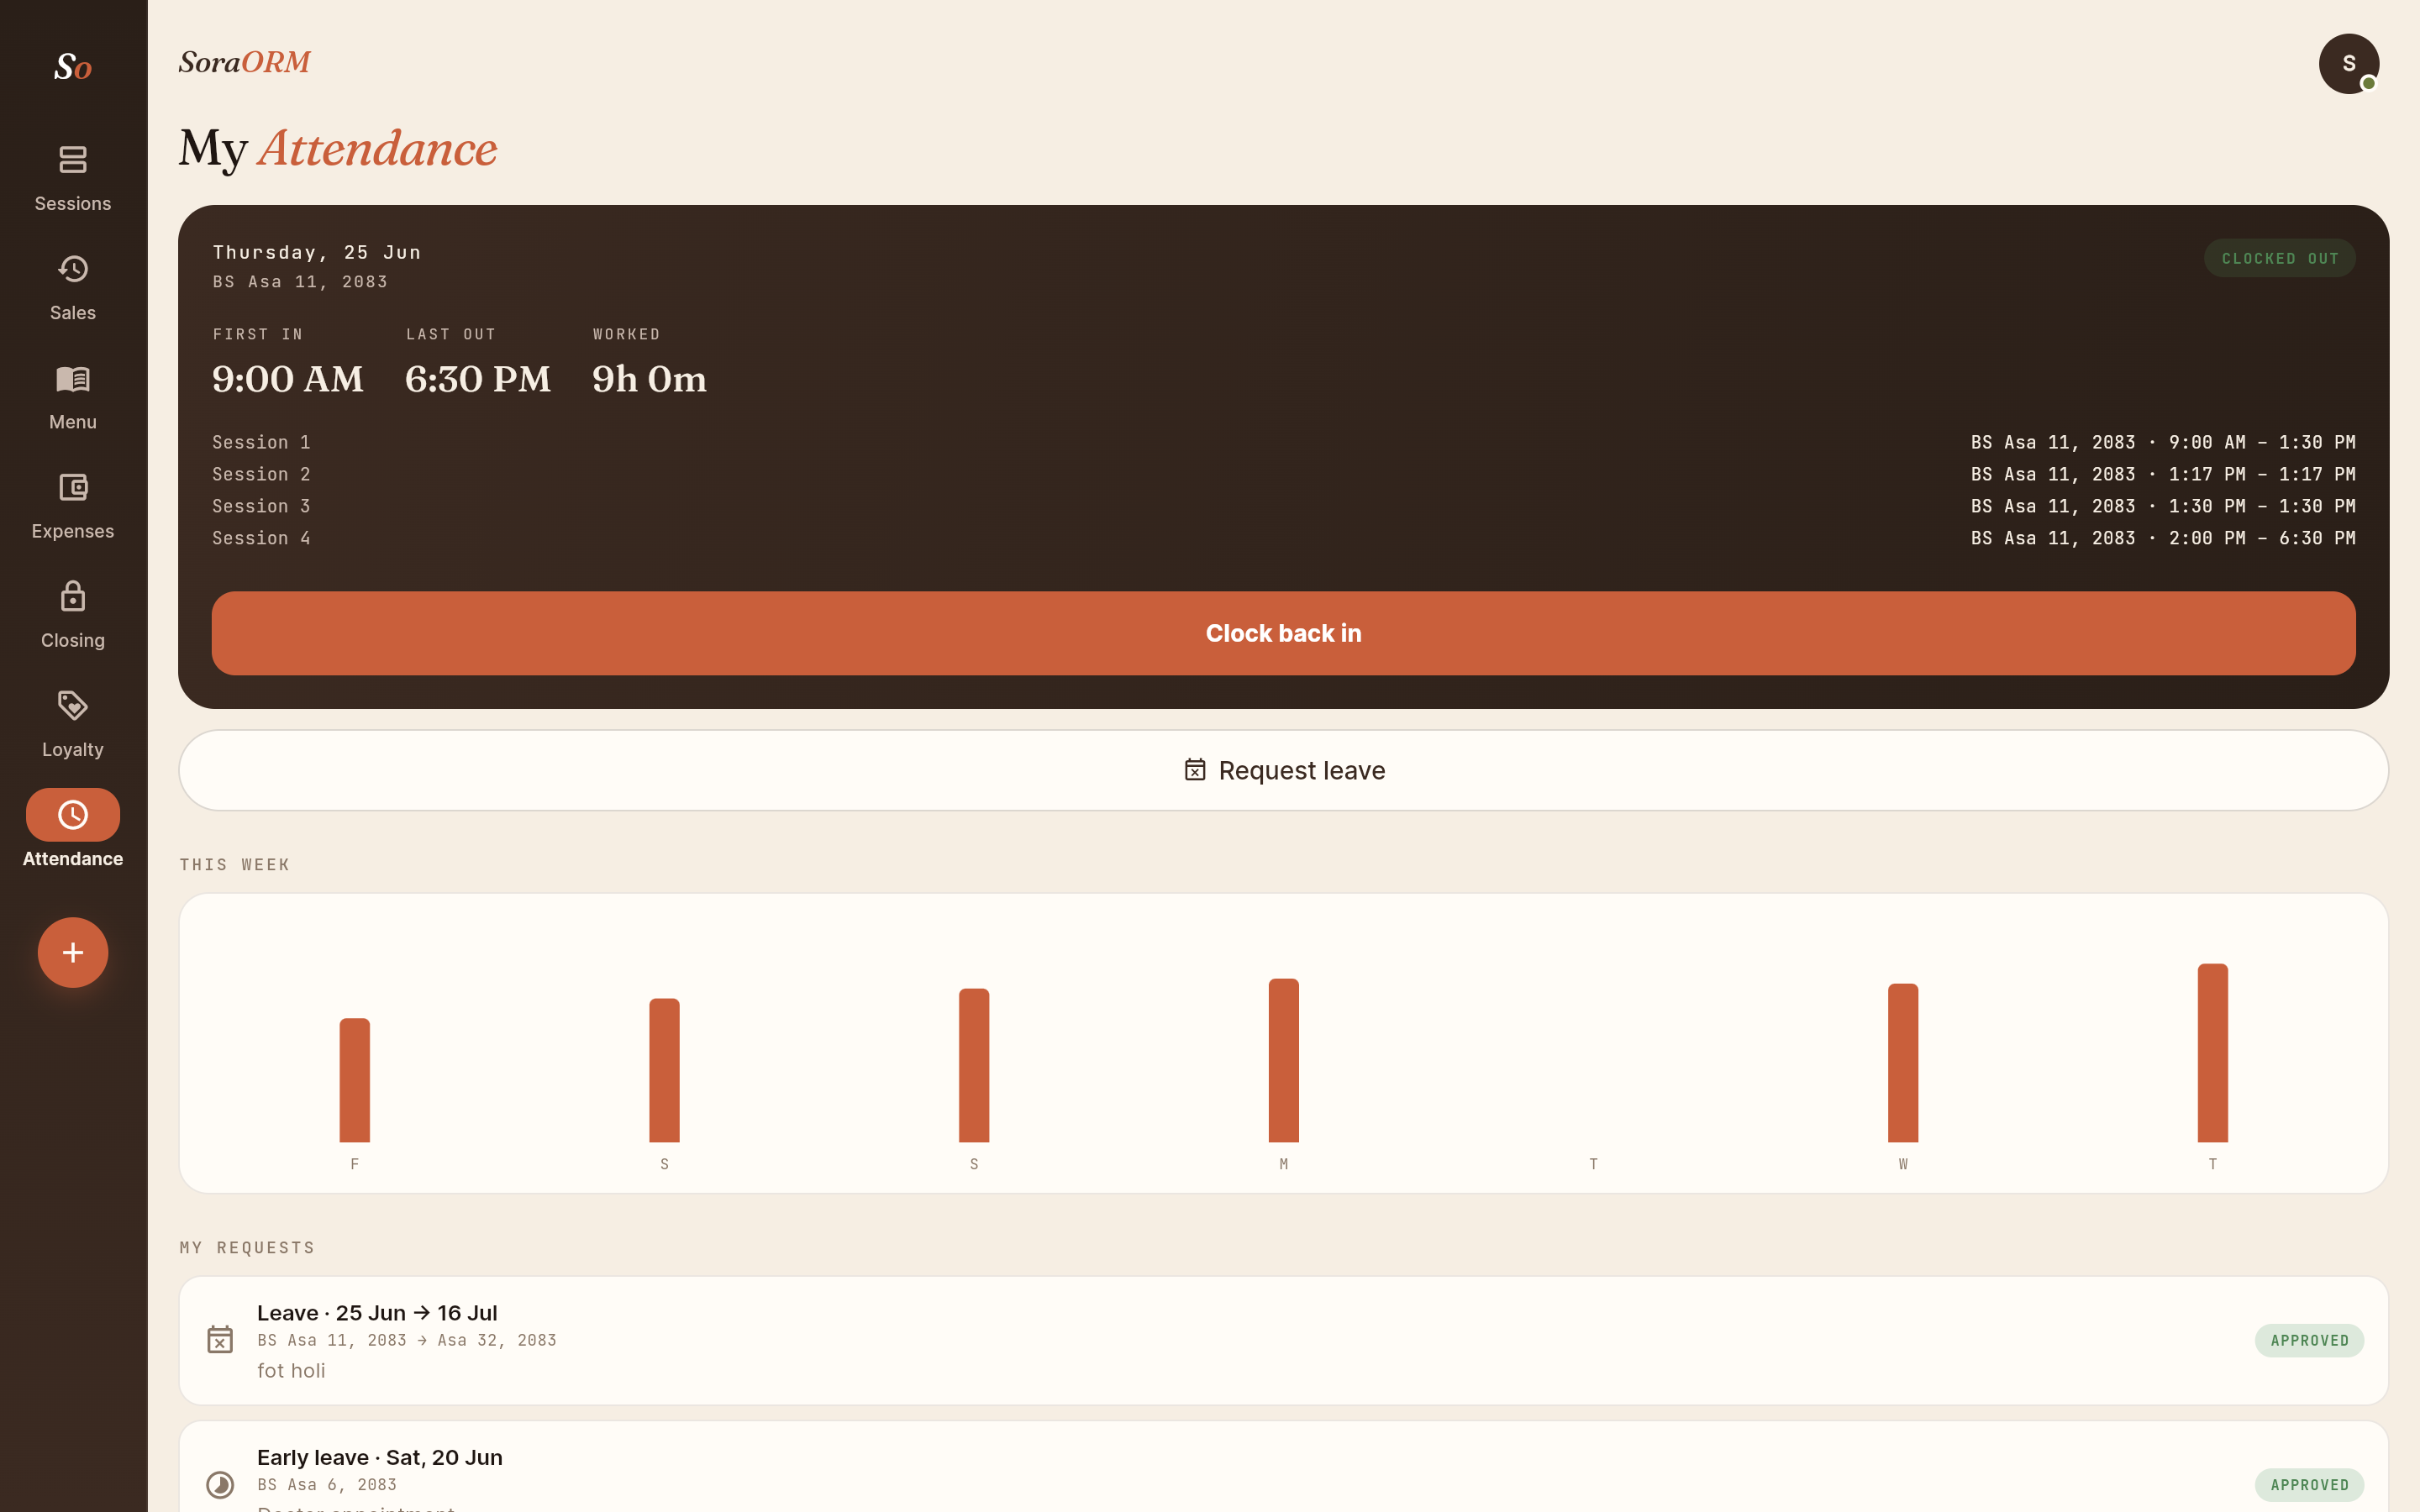The image size is (2420, 1512).
Task: Select the Wednesday bar in weekly chart
Action: [x=1902, y=1063]
